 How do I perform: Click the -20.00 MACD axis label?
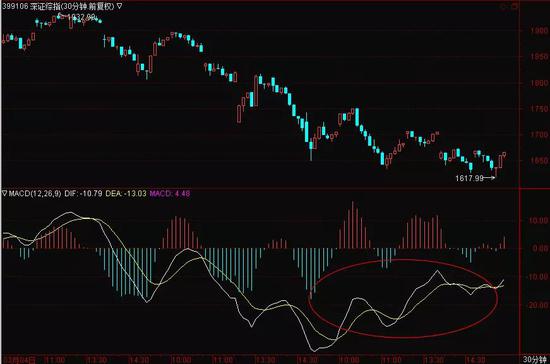tap(539, 305)
